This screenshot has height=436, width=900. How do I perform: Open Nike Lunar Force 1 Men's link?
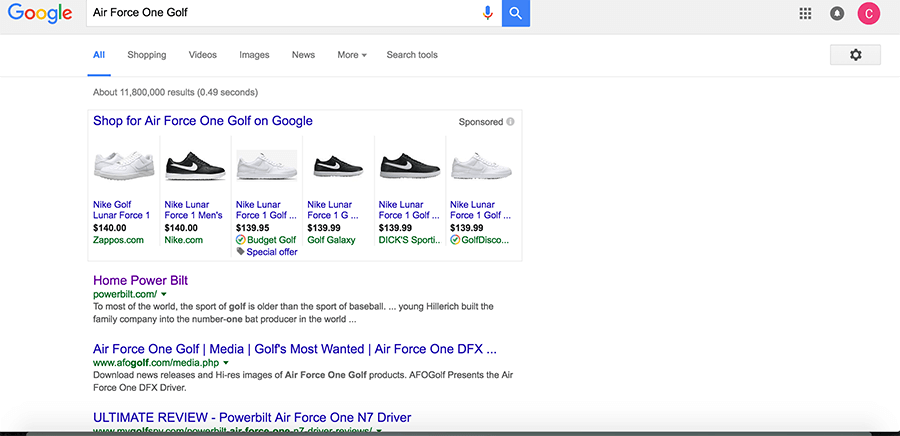pos(193,210)
